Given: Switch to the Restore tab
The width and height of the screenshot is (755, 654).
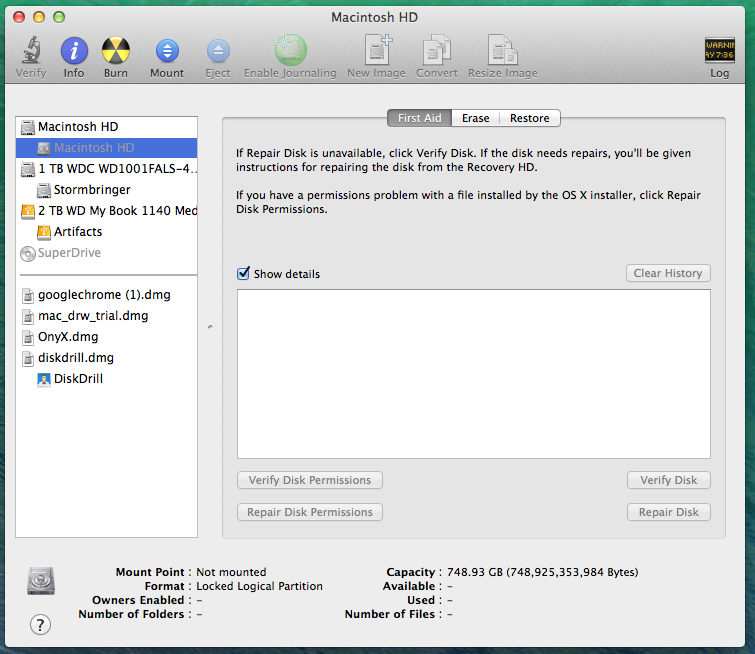Looking at the screenshot, I should point(530,118).
